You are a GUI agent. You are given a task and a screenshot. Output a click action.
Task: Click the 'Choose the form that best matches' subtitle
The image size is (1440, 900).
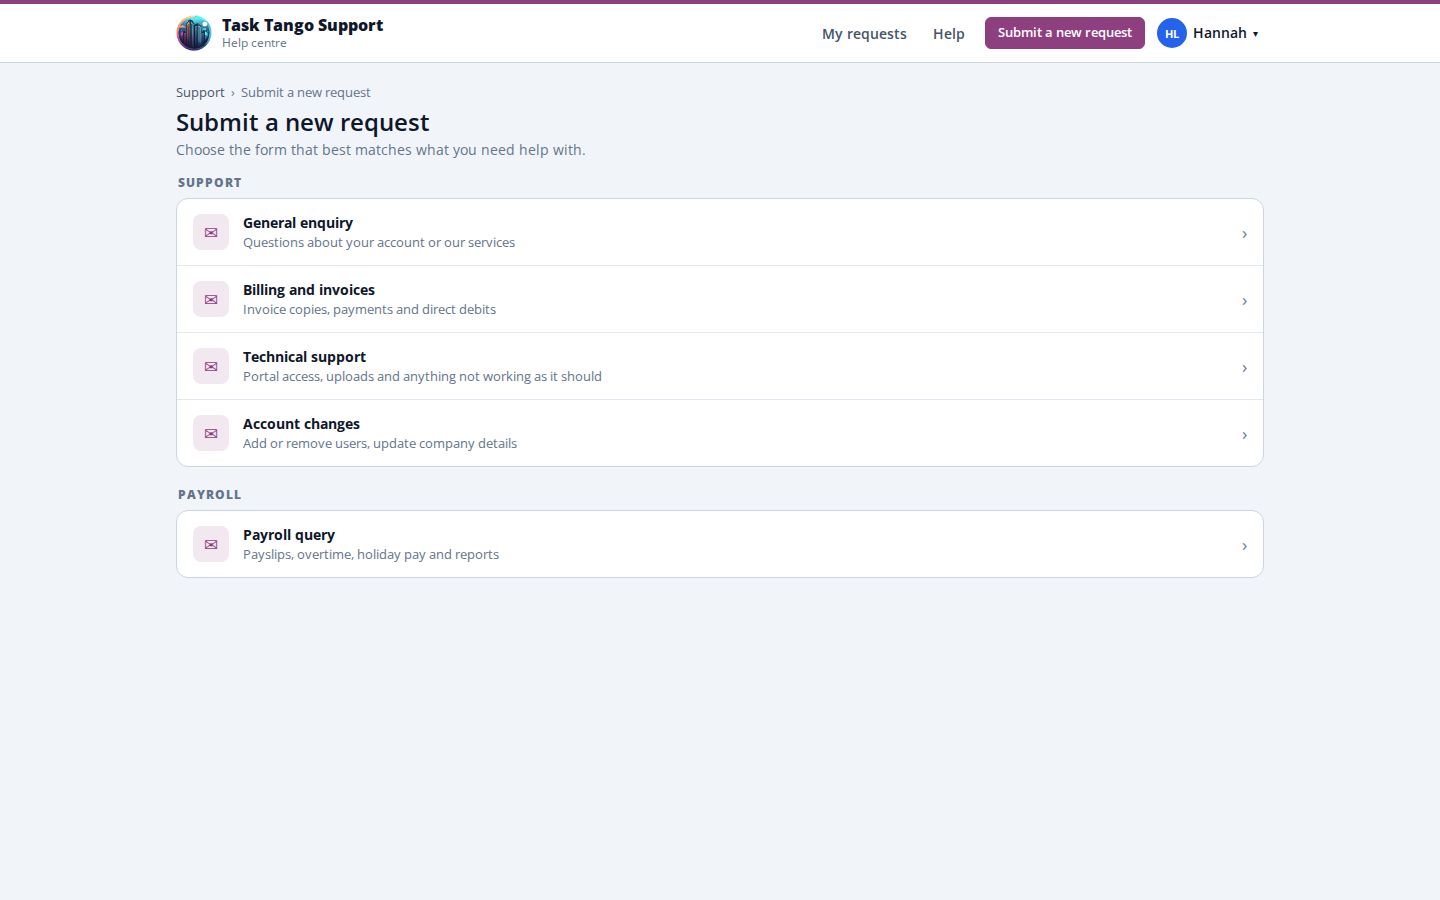(x=380, y=150)
